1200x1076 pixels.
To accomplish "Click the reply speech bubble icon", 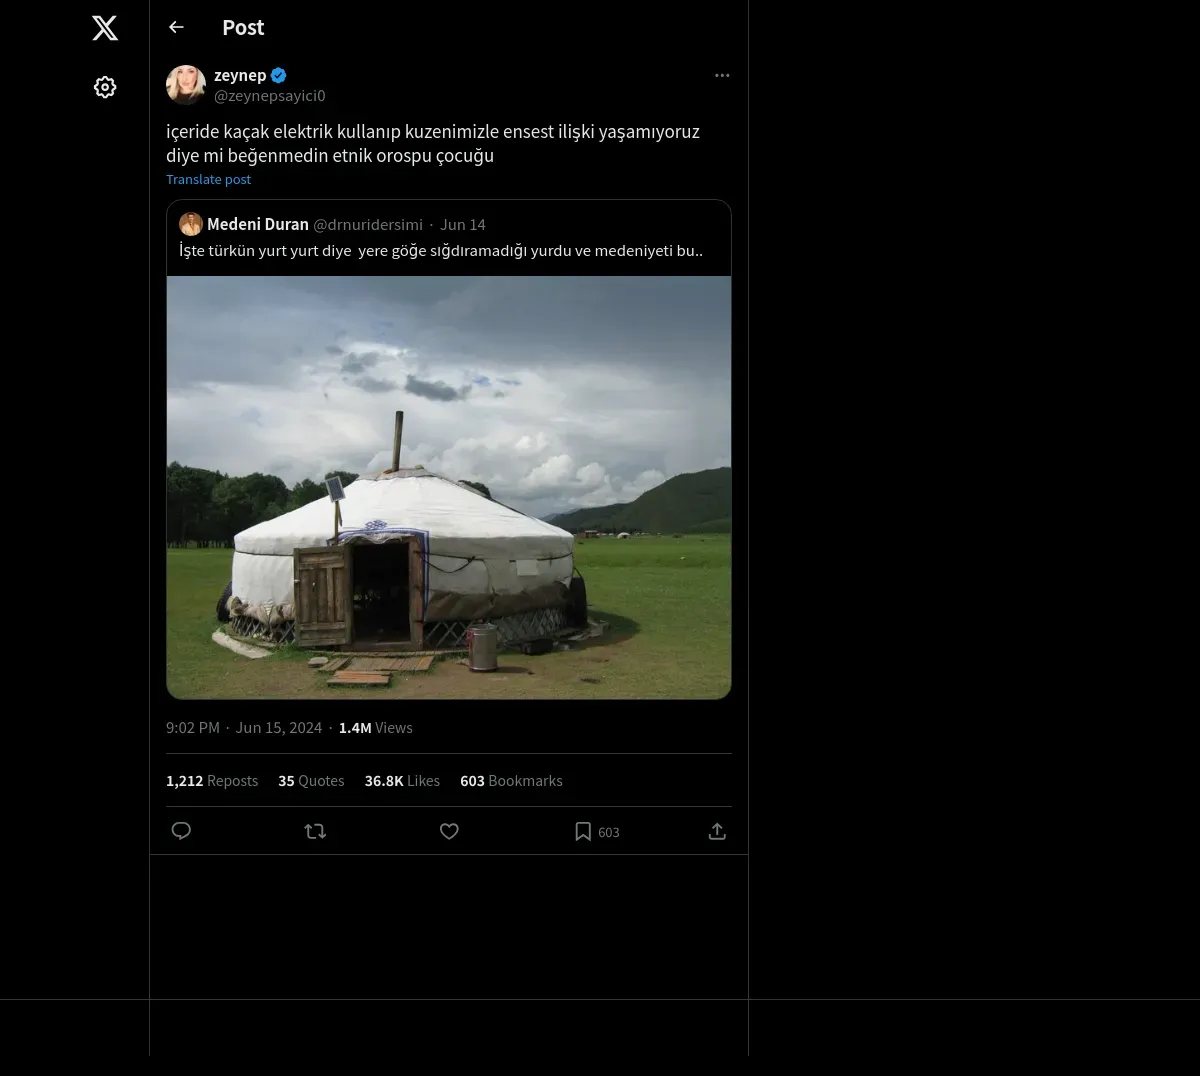I will pyautogui.click(x=181, y=831).
